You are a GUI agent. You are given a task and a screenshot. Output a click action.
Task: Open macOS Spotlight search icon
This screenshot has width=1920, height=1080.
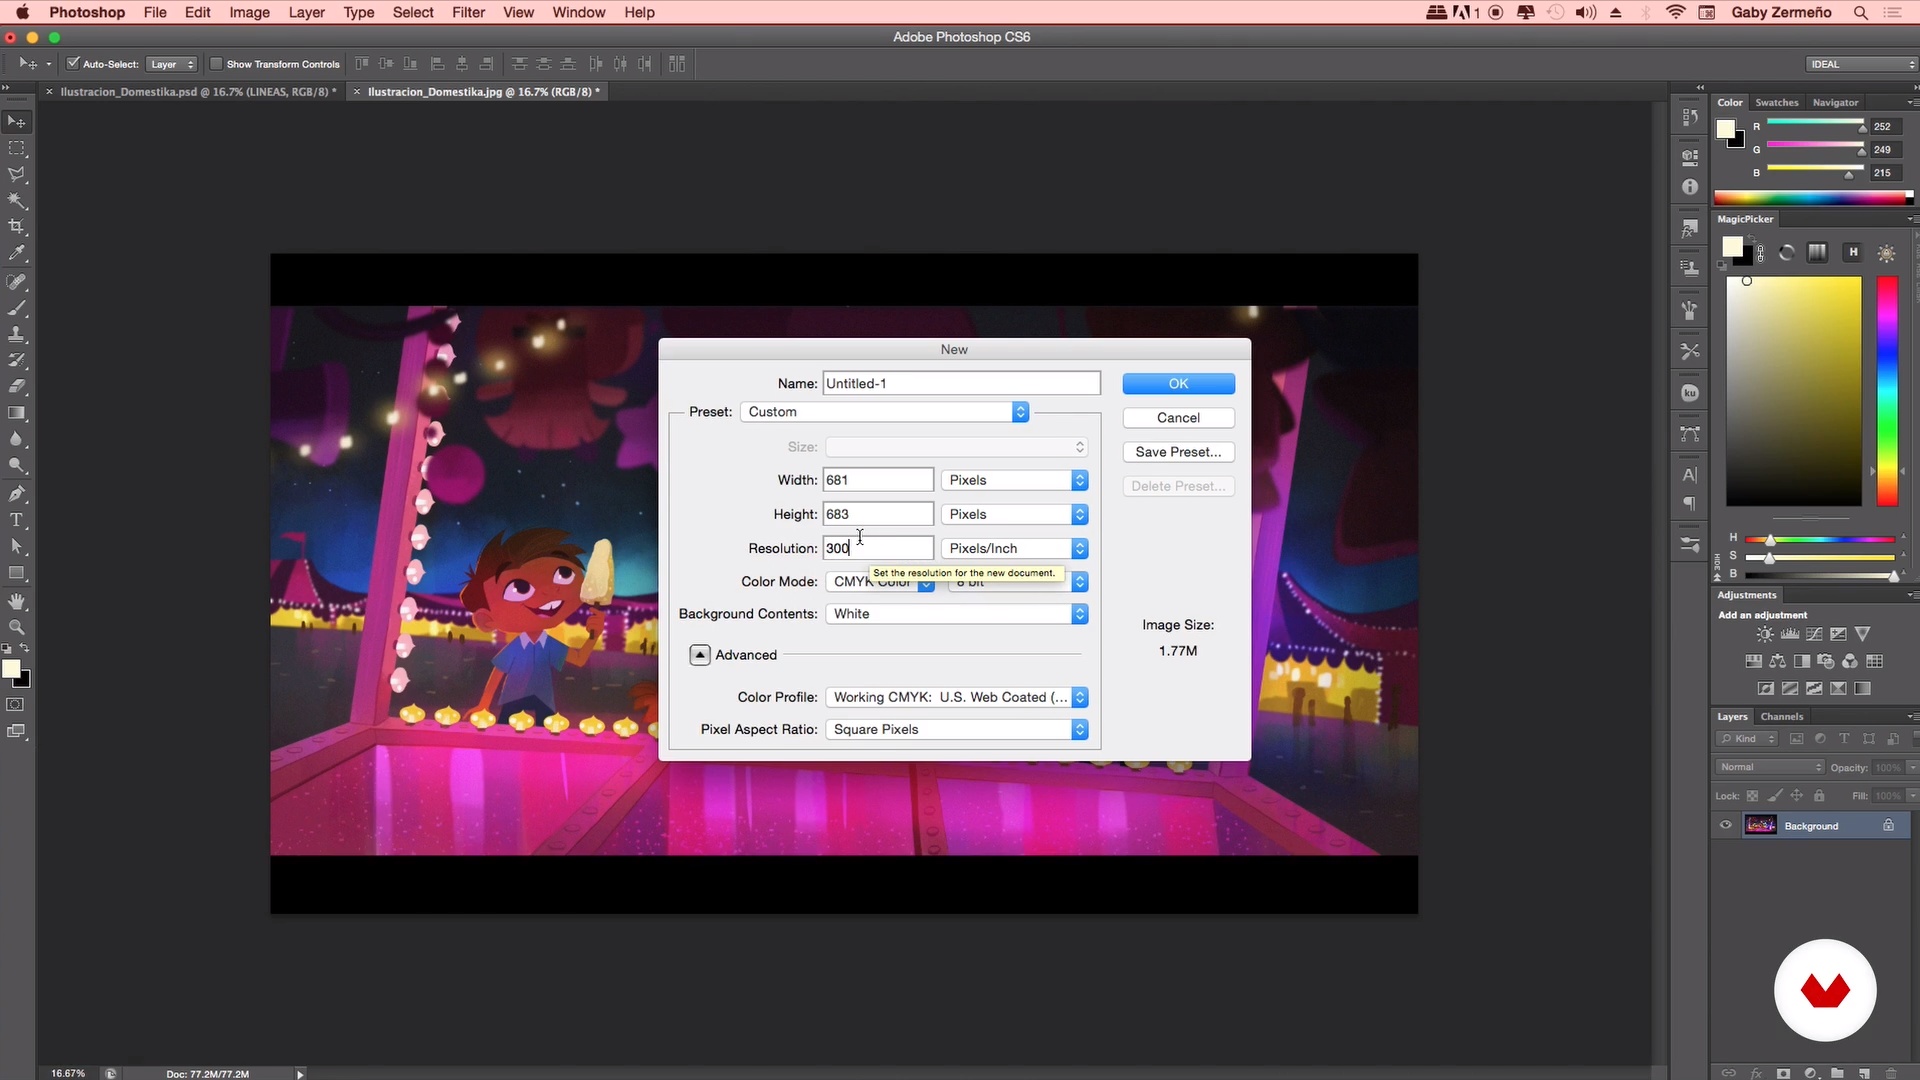pos(1860,12)
